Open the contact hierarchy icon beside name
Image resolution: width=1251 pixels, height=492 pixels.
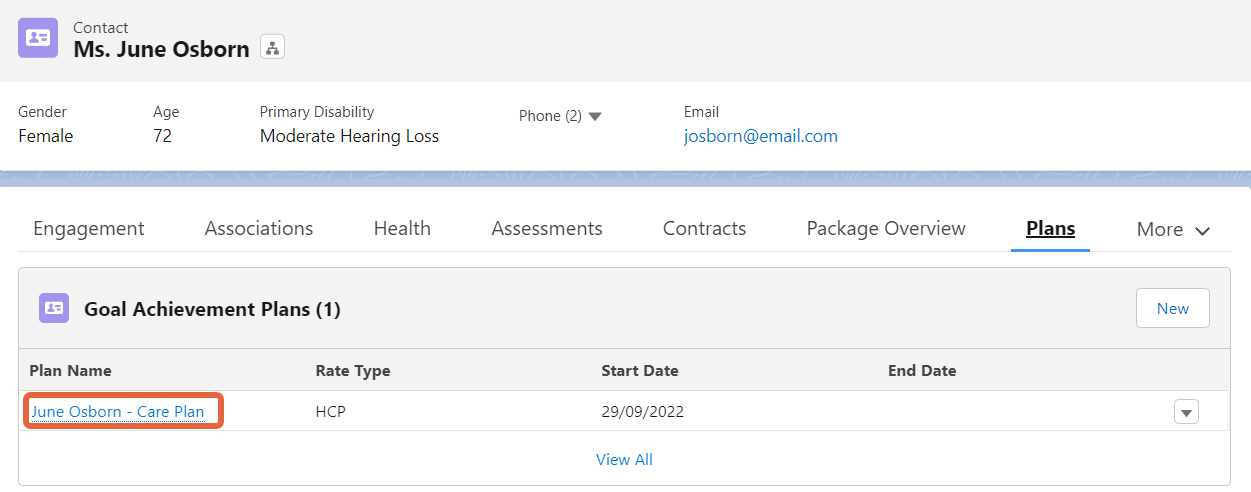[272, 47]
